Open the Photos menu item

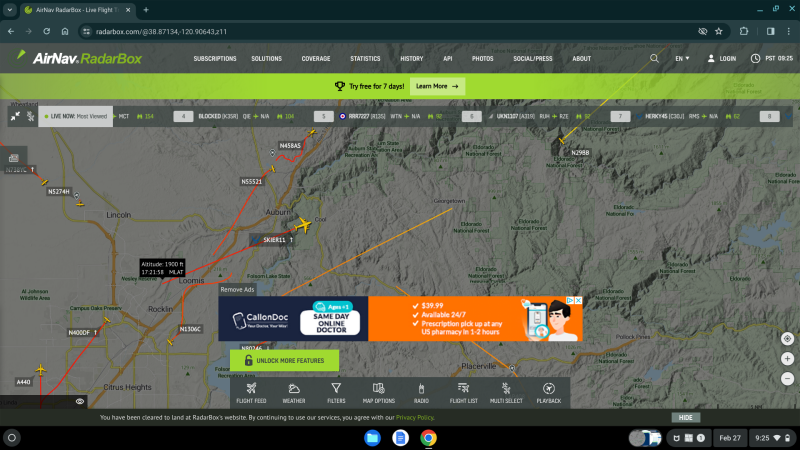483,59
